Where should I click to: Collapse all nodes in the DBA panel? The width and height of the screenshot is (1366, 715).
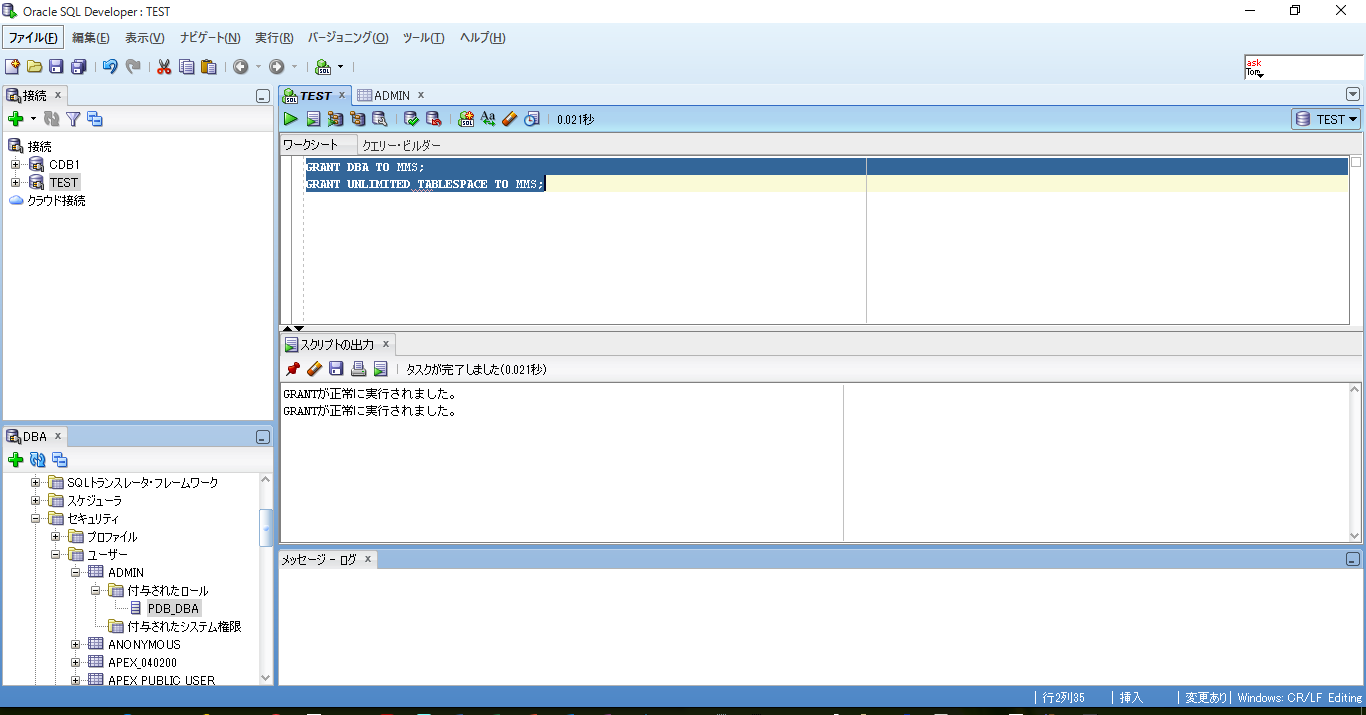(x=60, y=460)
